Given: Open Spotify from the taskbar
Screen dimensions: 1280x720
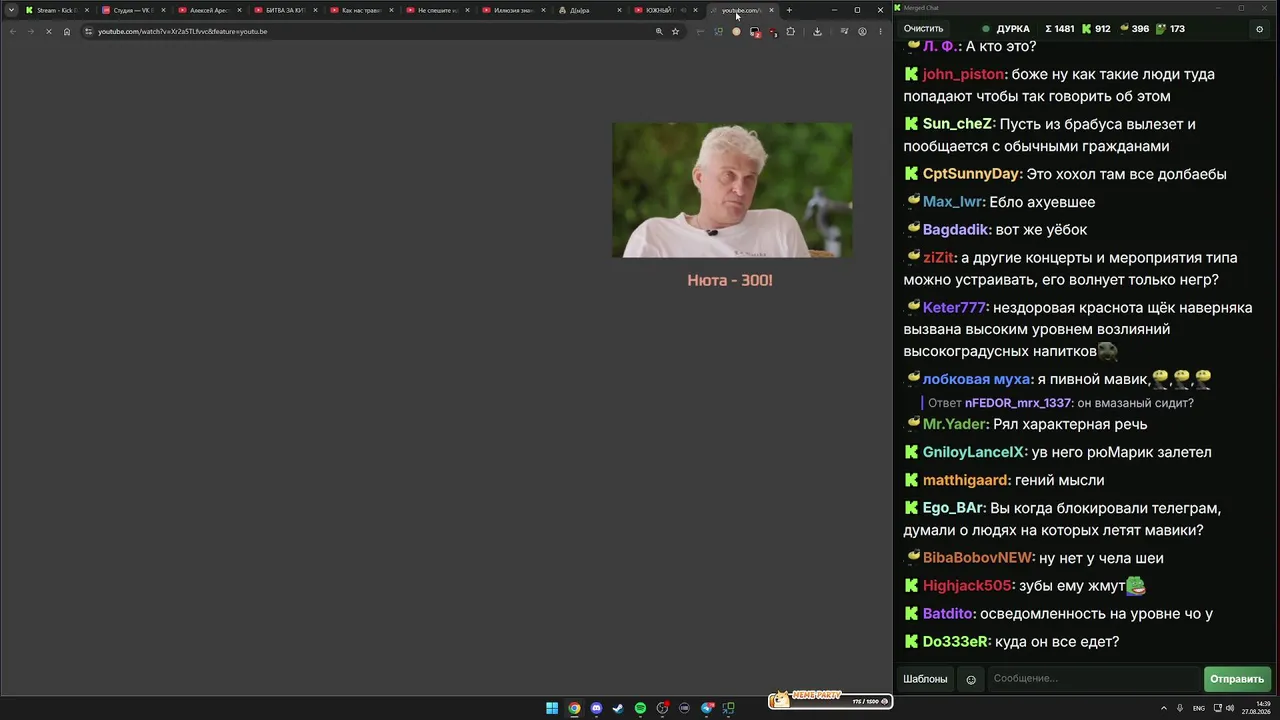Looking at the screenshot, I should [x=640, y=708].
